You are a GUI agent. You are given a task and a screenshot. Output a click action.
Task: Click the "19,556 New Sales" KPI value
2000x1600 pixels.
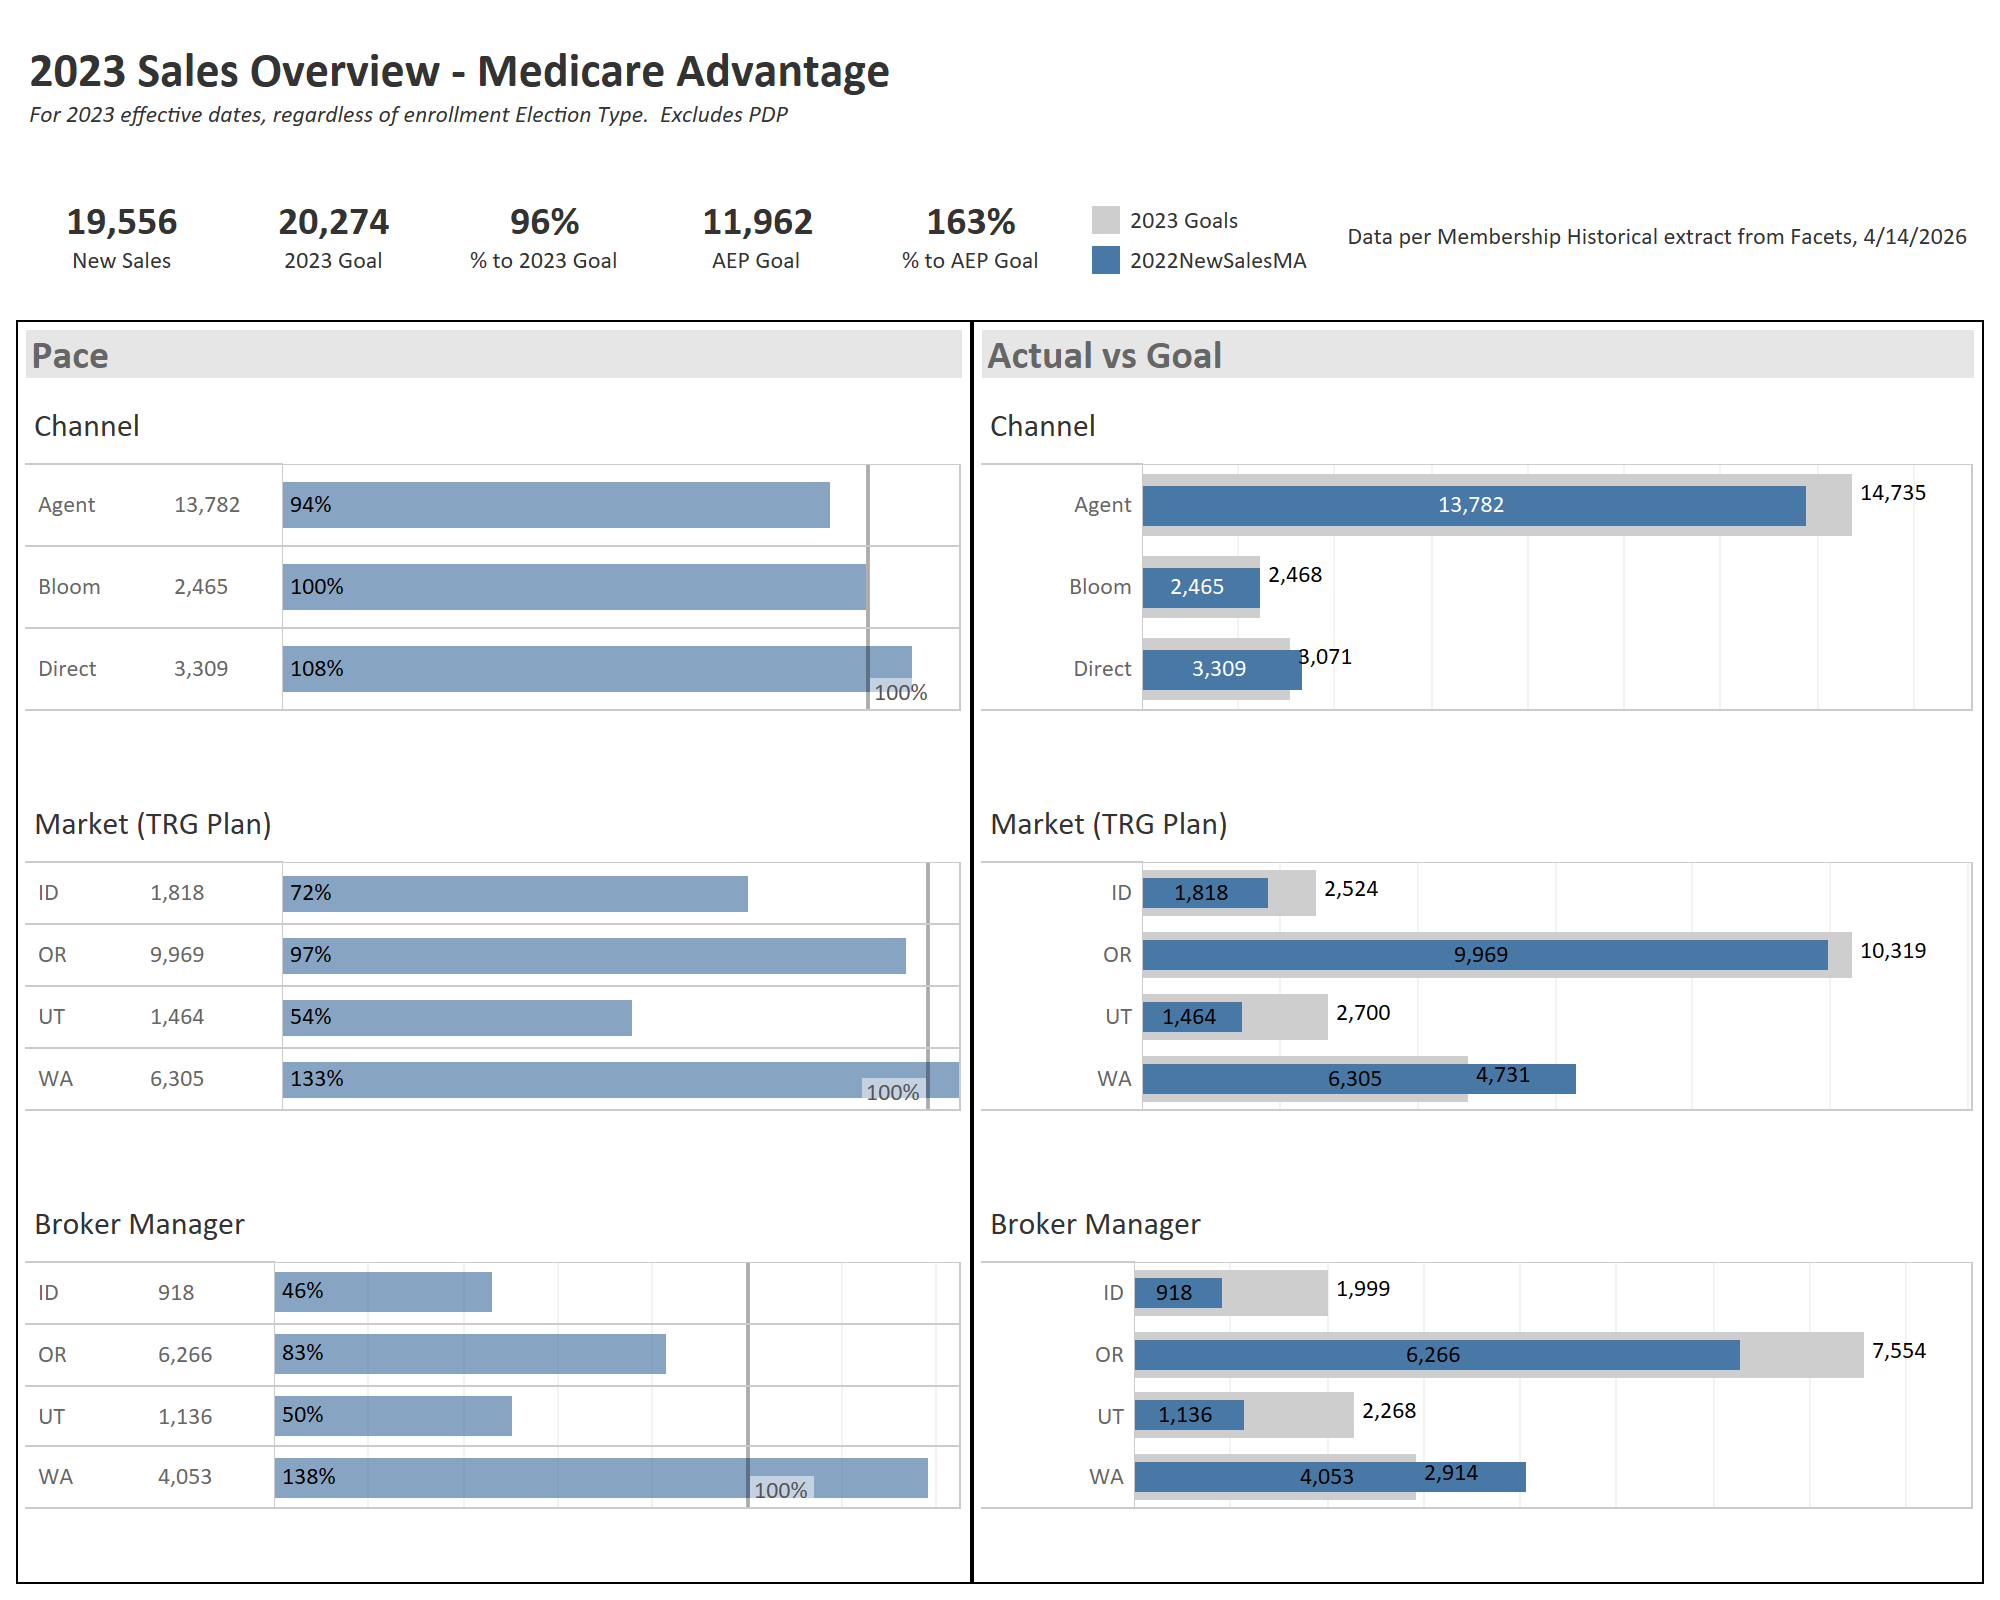tap(121, 223)
